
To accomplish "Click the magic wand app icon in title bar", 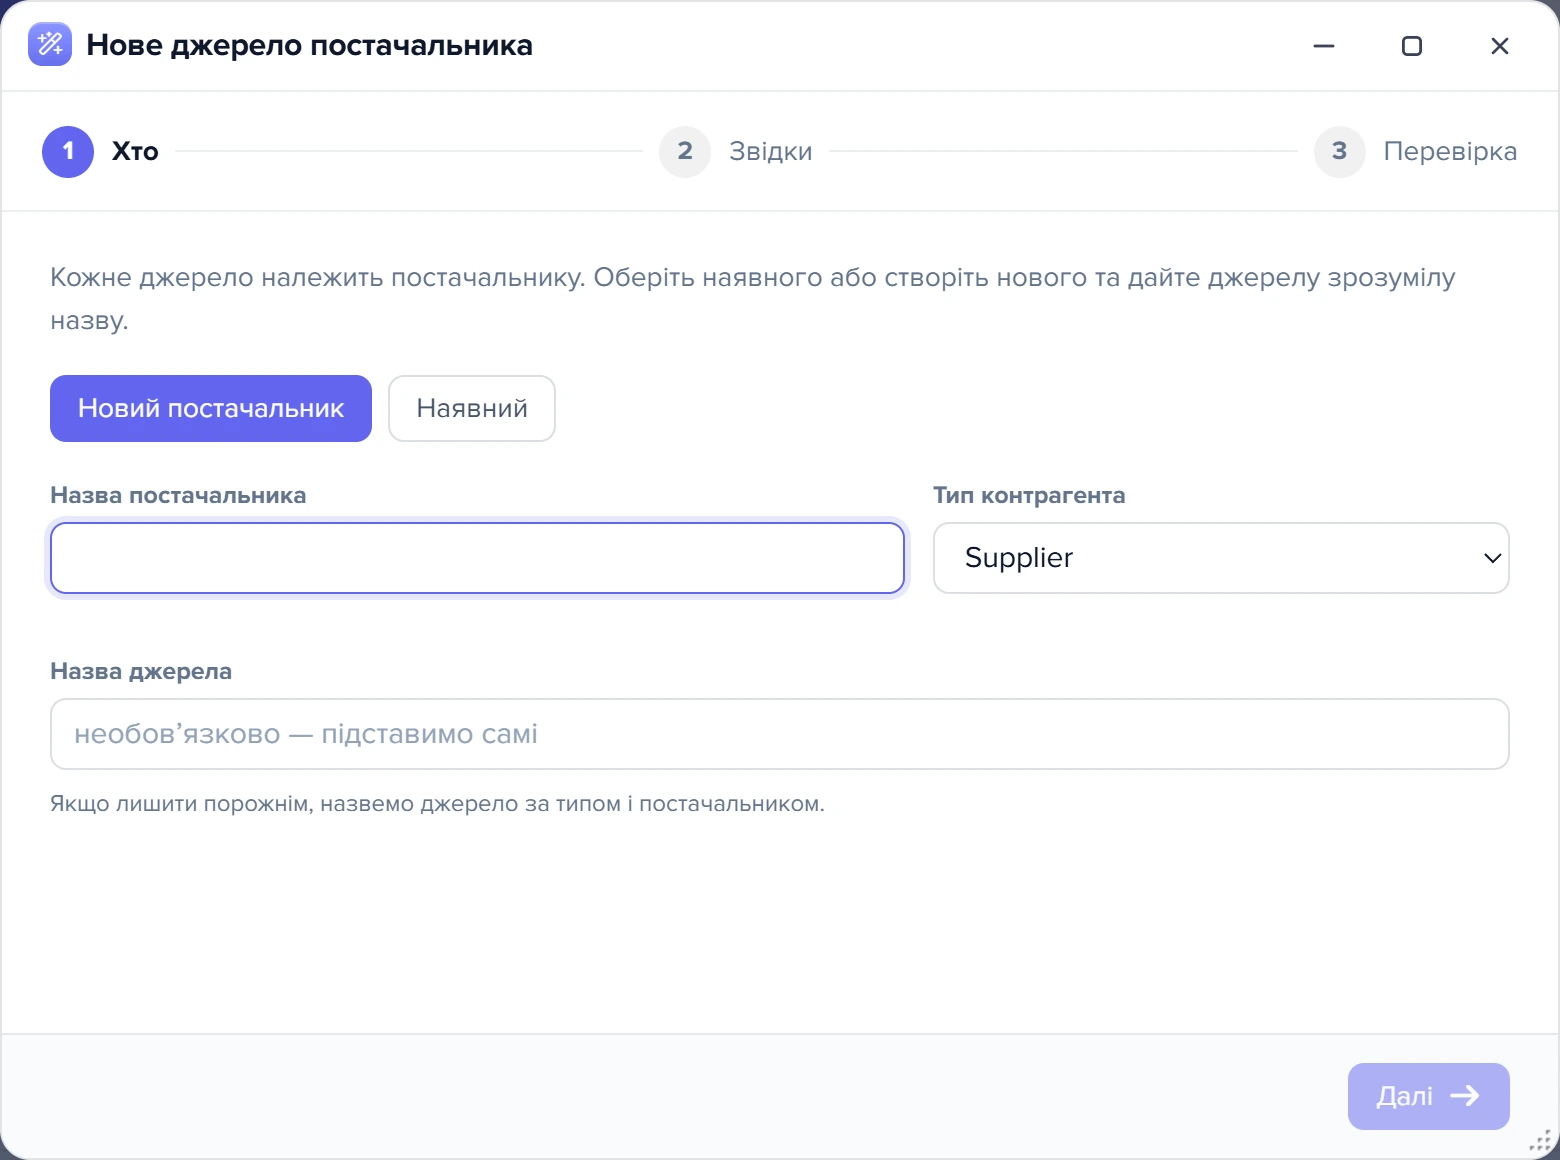I will point(50,44).
